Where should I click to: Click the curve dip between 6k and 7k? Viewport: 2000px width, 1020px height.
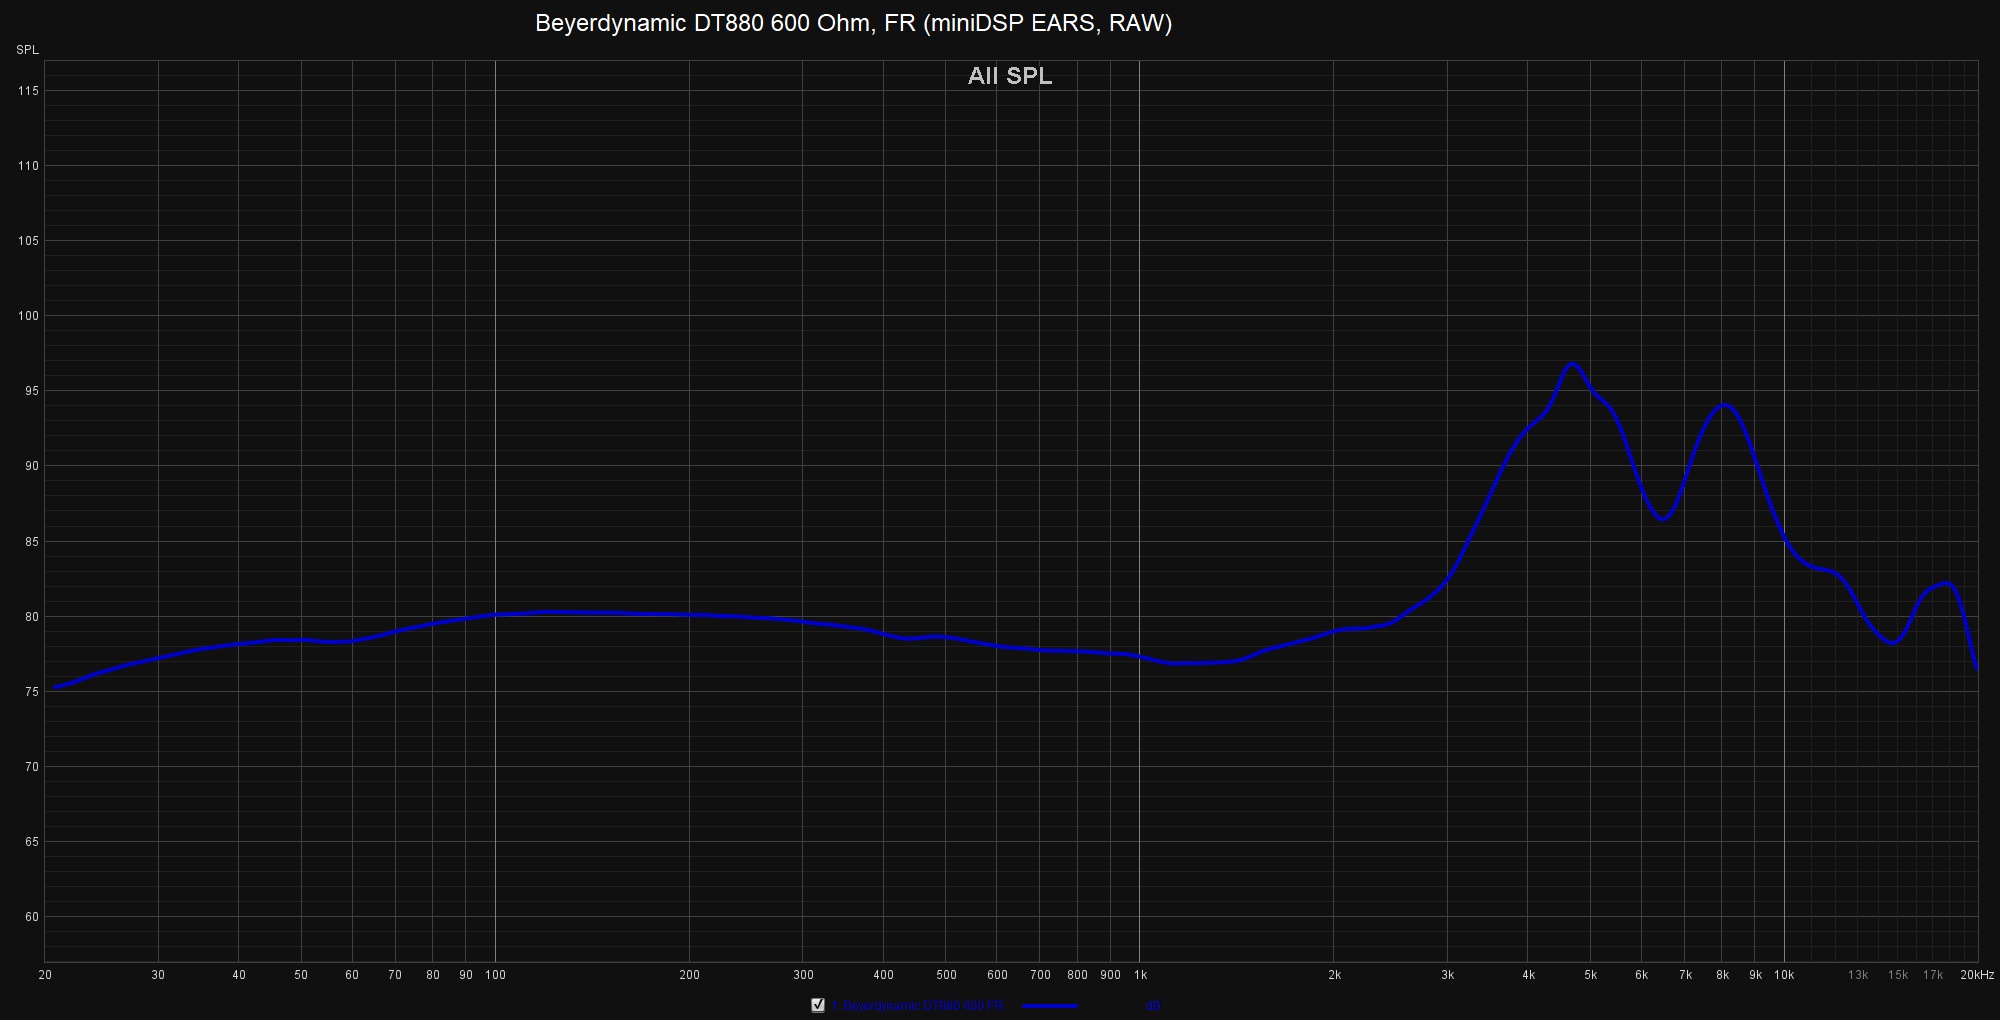point(1664,519)
